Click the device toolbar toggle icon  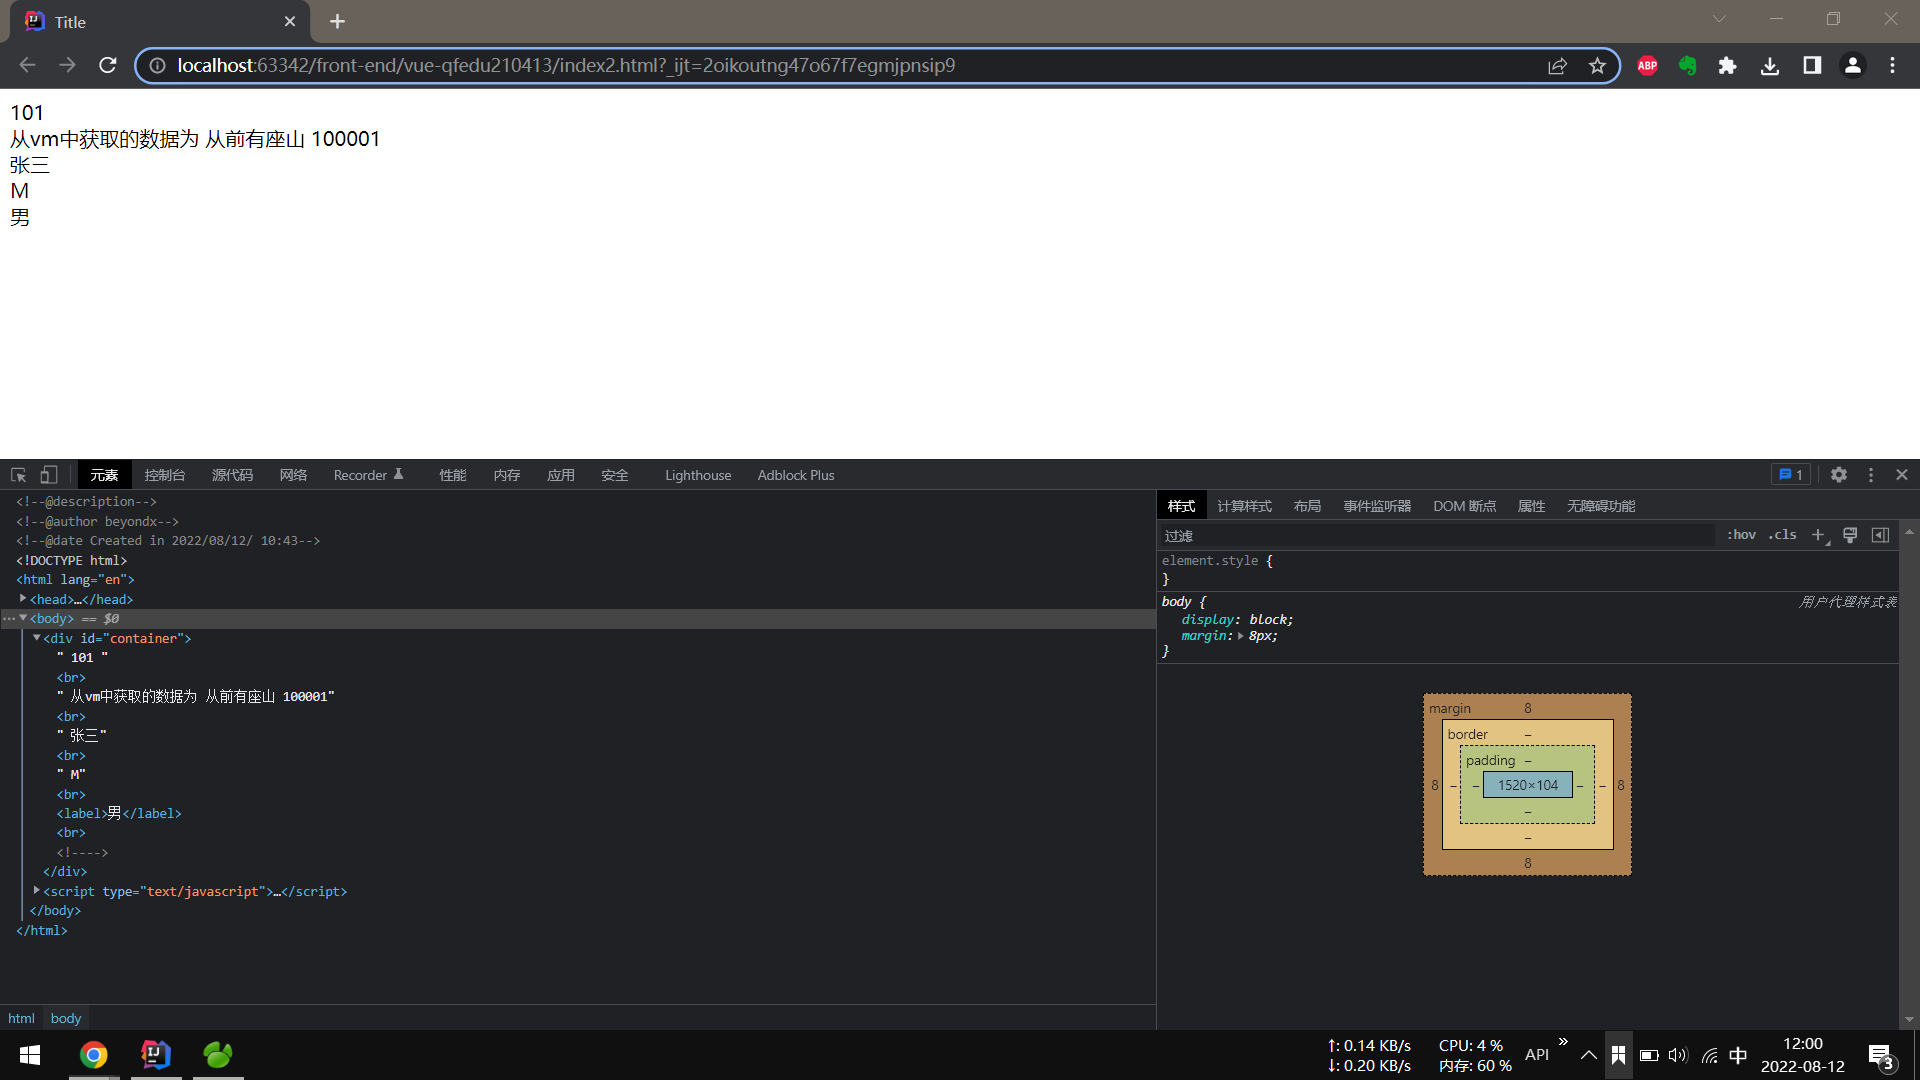49,475
